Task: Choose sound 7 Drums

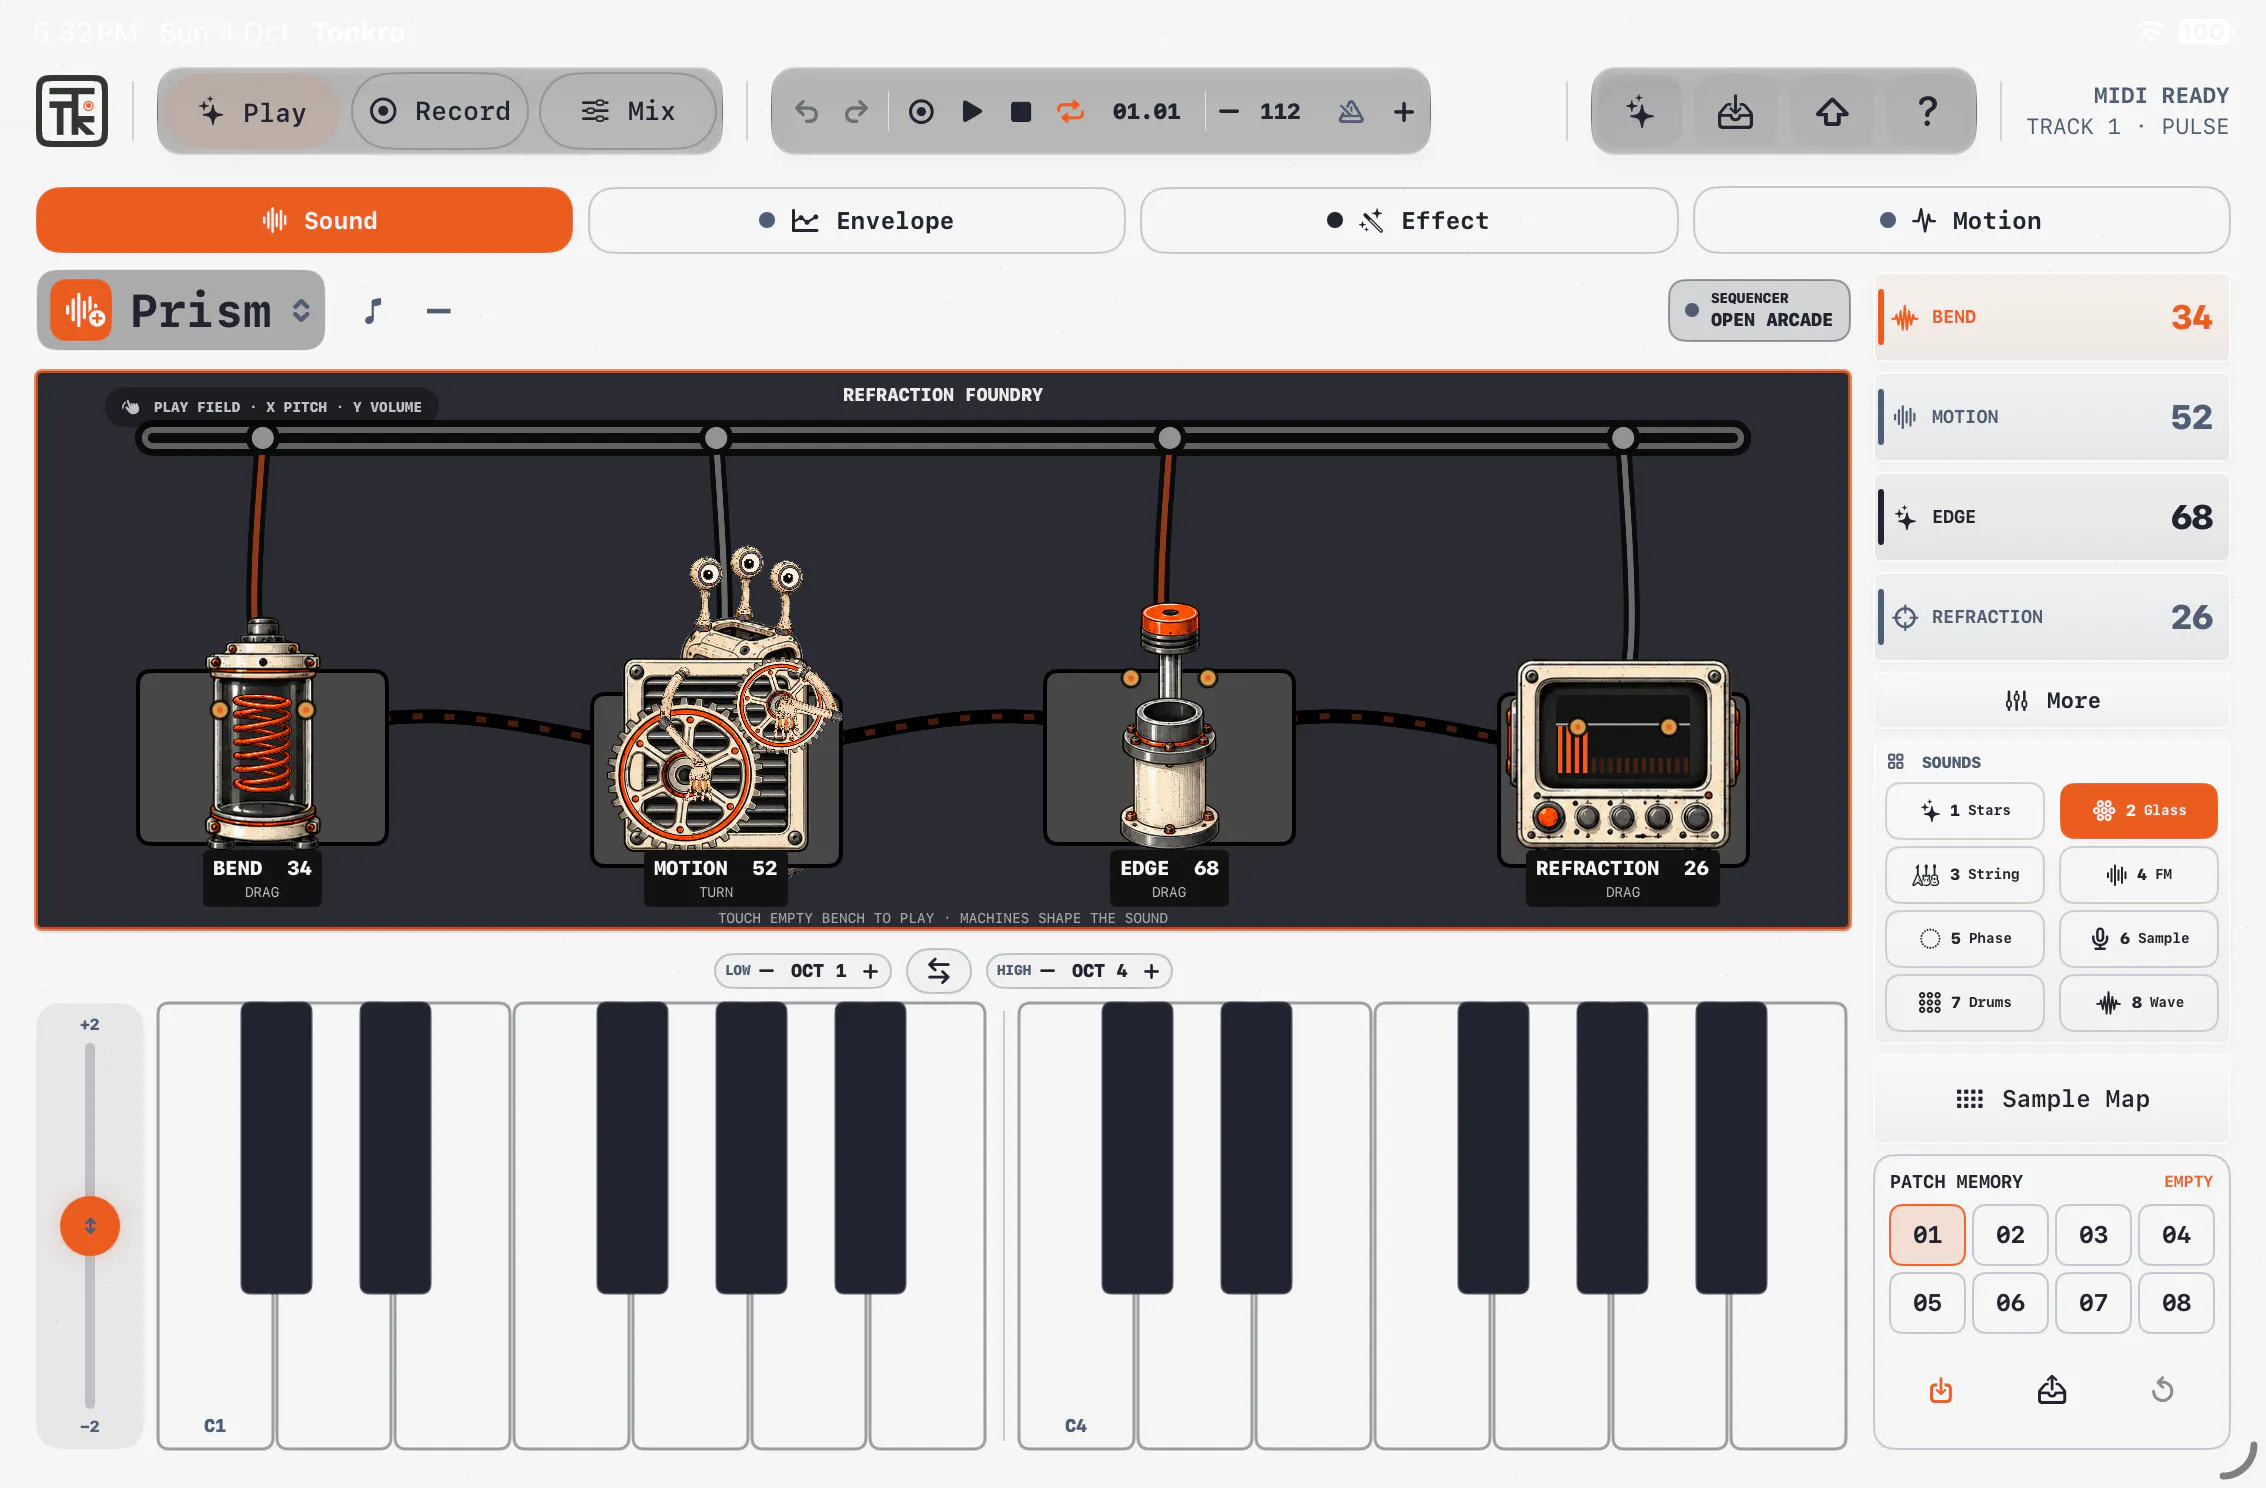Action: (x=1965, y=1003)
